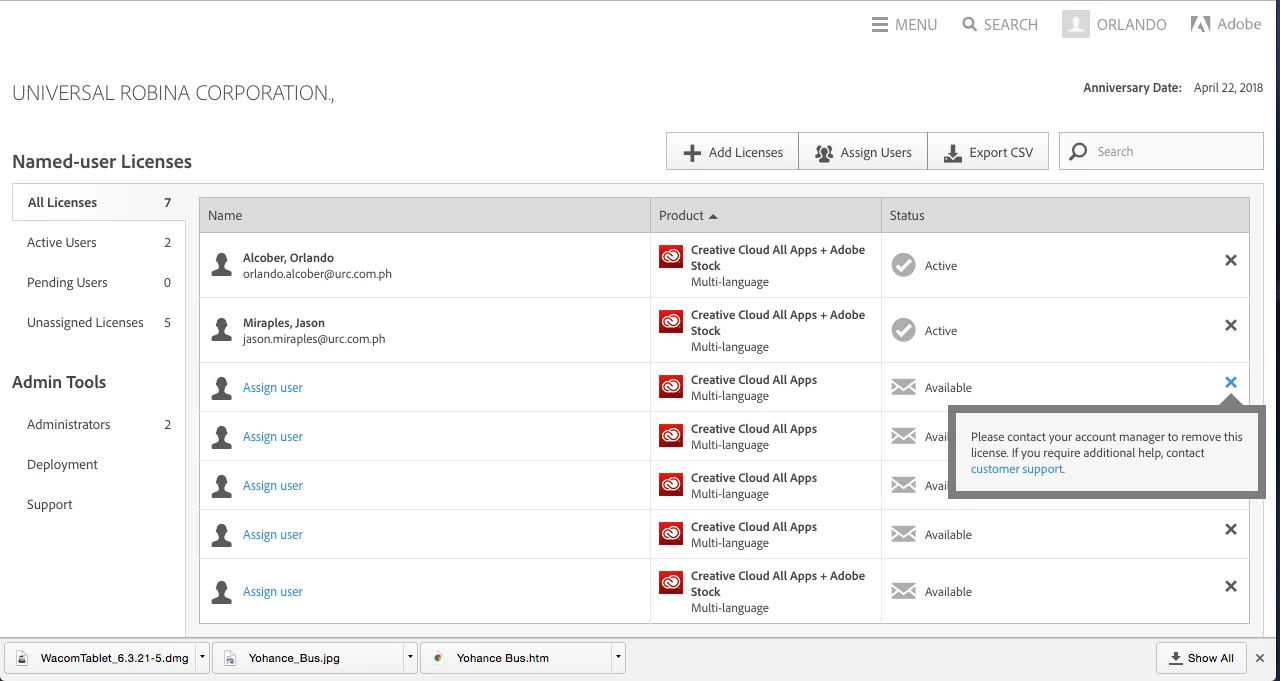Image resolution: width=1280 pixels, height=681 pixels.
Task: Click Active checkmark icon for Jason
Action: [903, 330]
